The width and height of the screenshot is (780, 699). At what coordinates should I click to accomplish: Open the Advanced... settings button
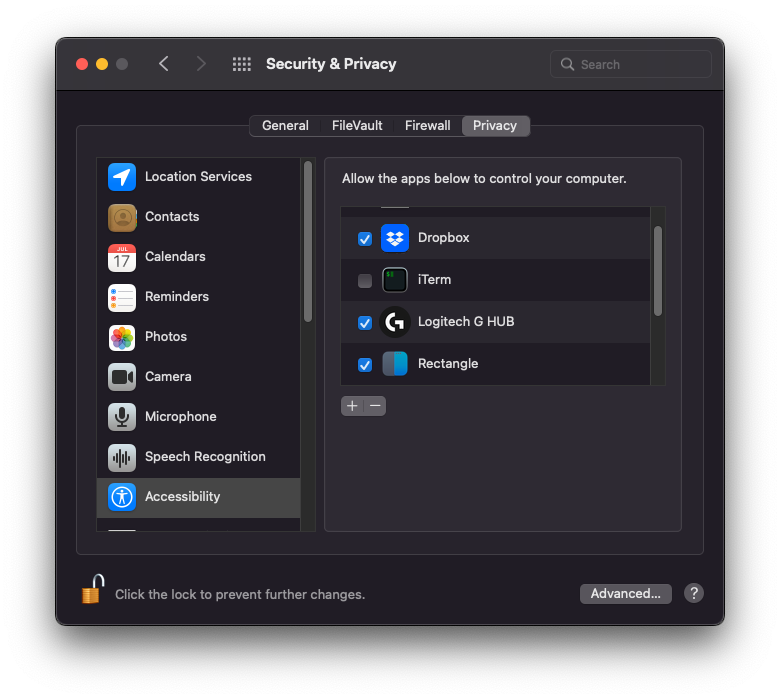click(x=625, y=594)
